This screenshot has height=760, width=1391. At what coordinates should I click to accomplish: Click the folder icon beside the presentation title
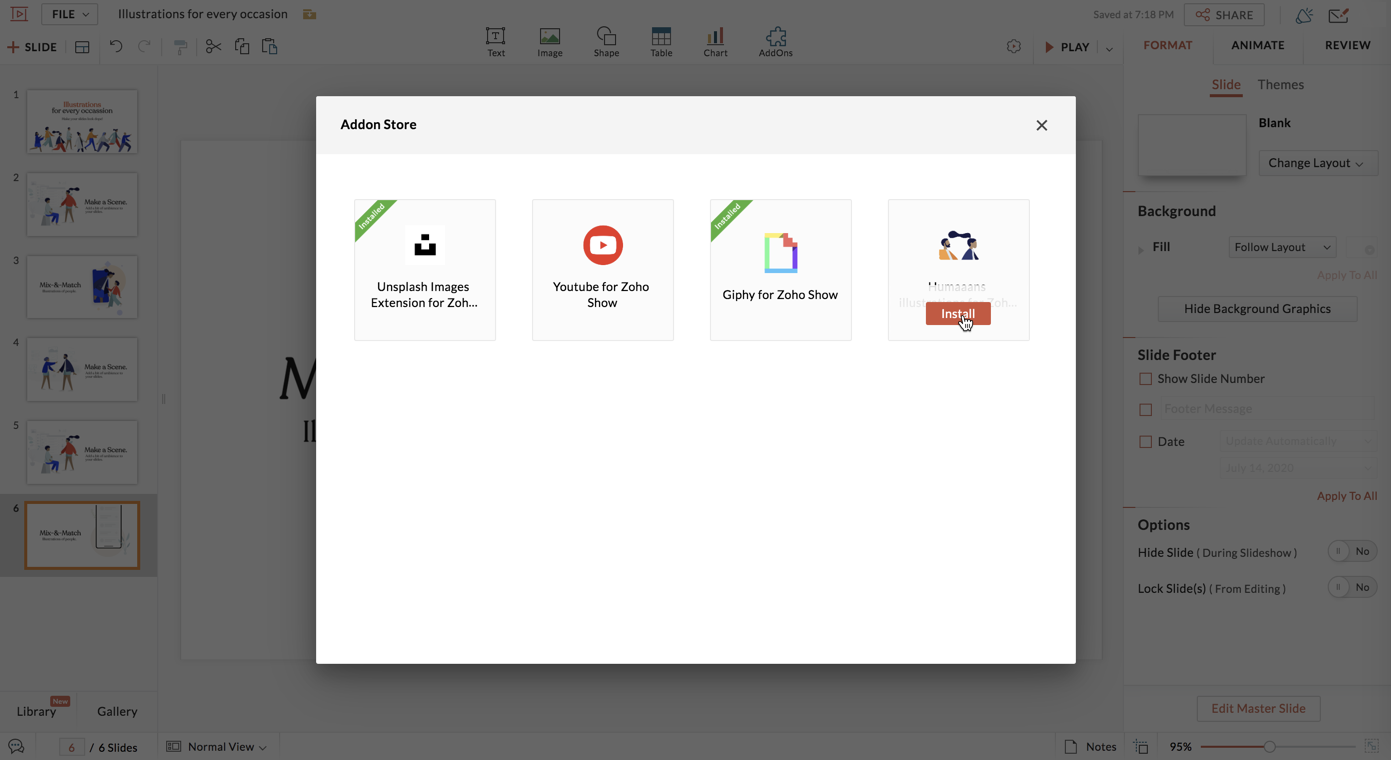pos(310,14)
